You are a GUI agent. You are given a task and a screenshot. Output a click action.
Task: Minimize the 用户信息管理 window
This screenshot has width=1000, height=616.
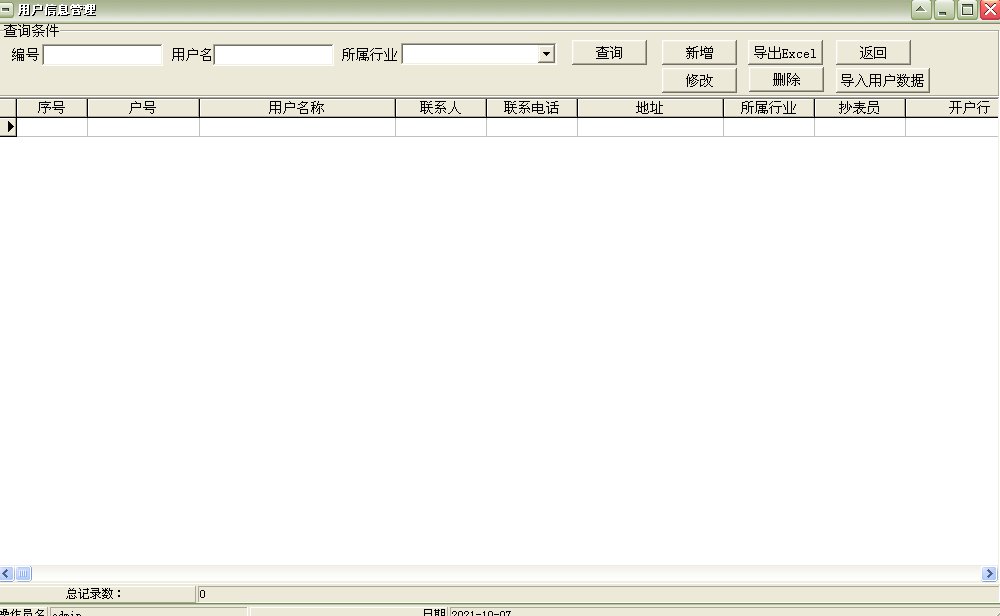[944, 10]
